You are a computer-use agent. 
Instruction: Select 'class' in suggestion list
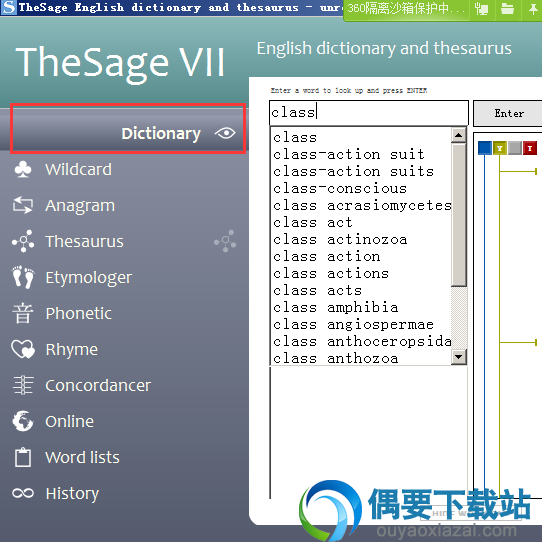pos(361,137)
